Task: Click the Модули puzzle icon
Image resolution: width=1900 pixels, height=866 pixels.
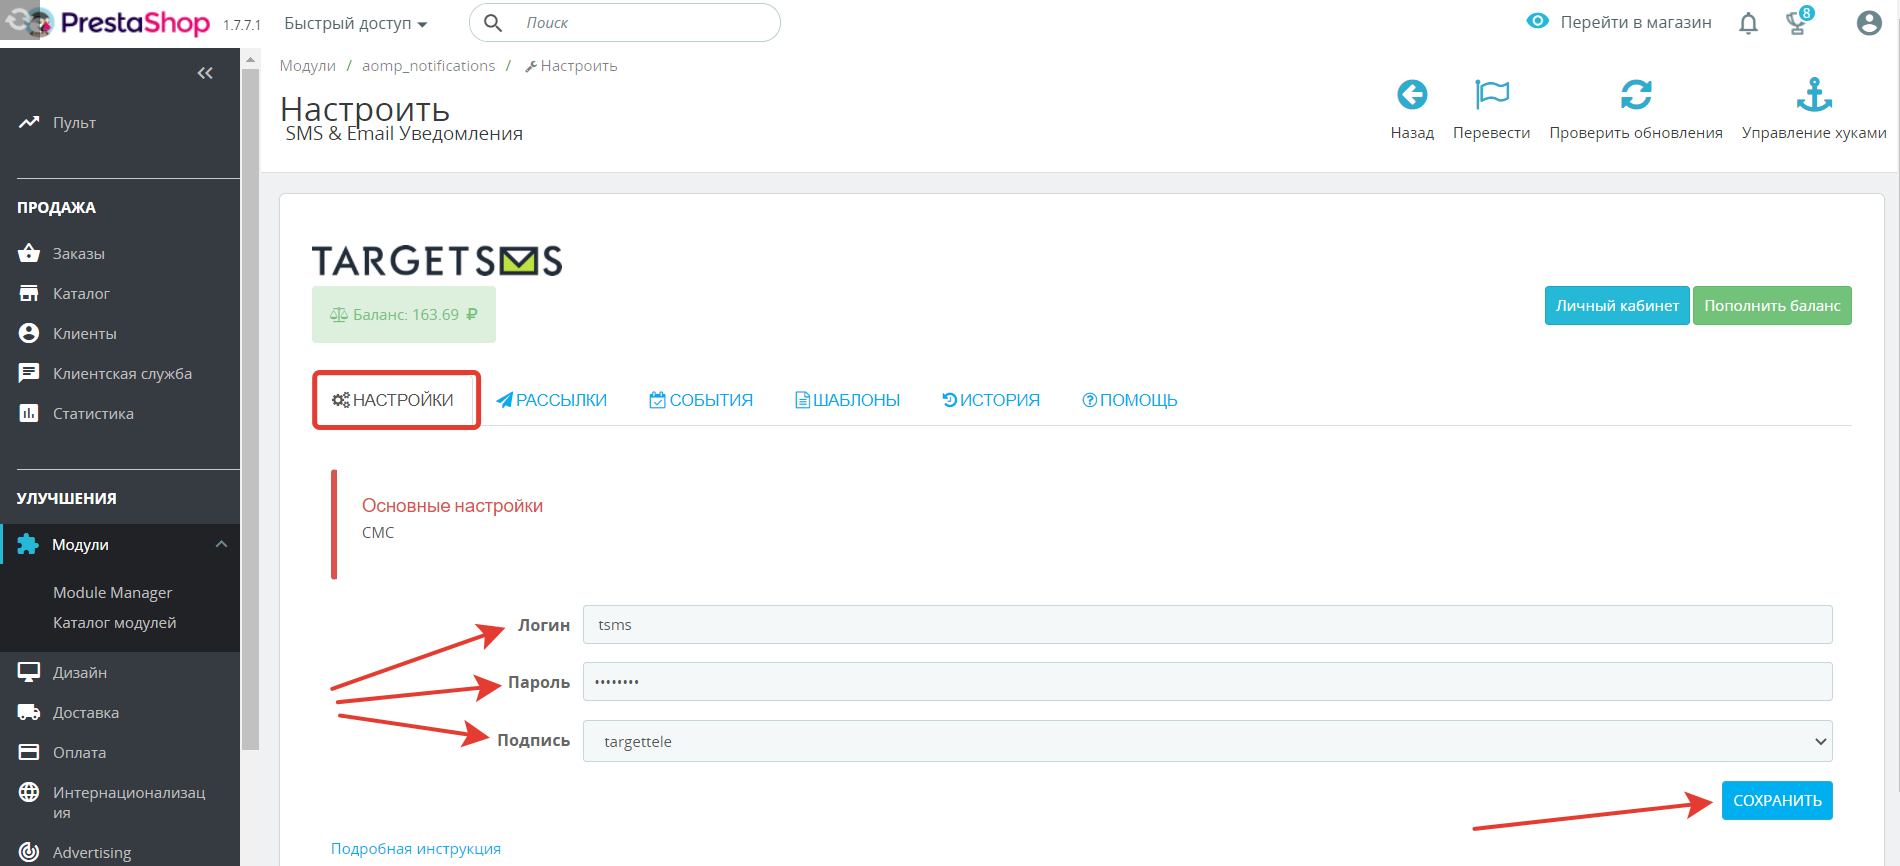Action: click(x=28, y=544)
